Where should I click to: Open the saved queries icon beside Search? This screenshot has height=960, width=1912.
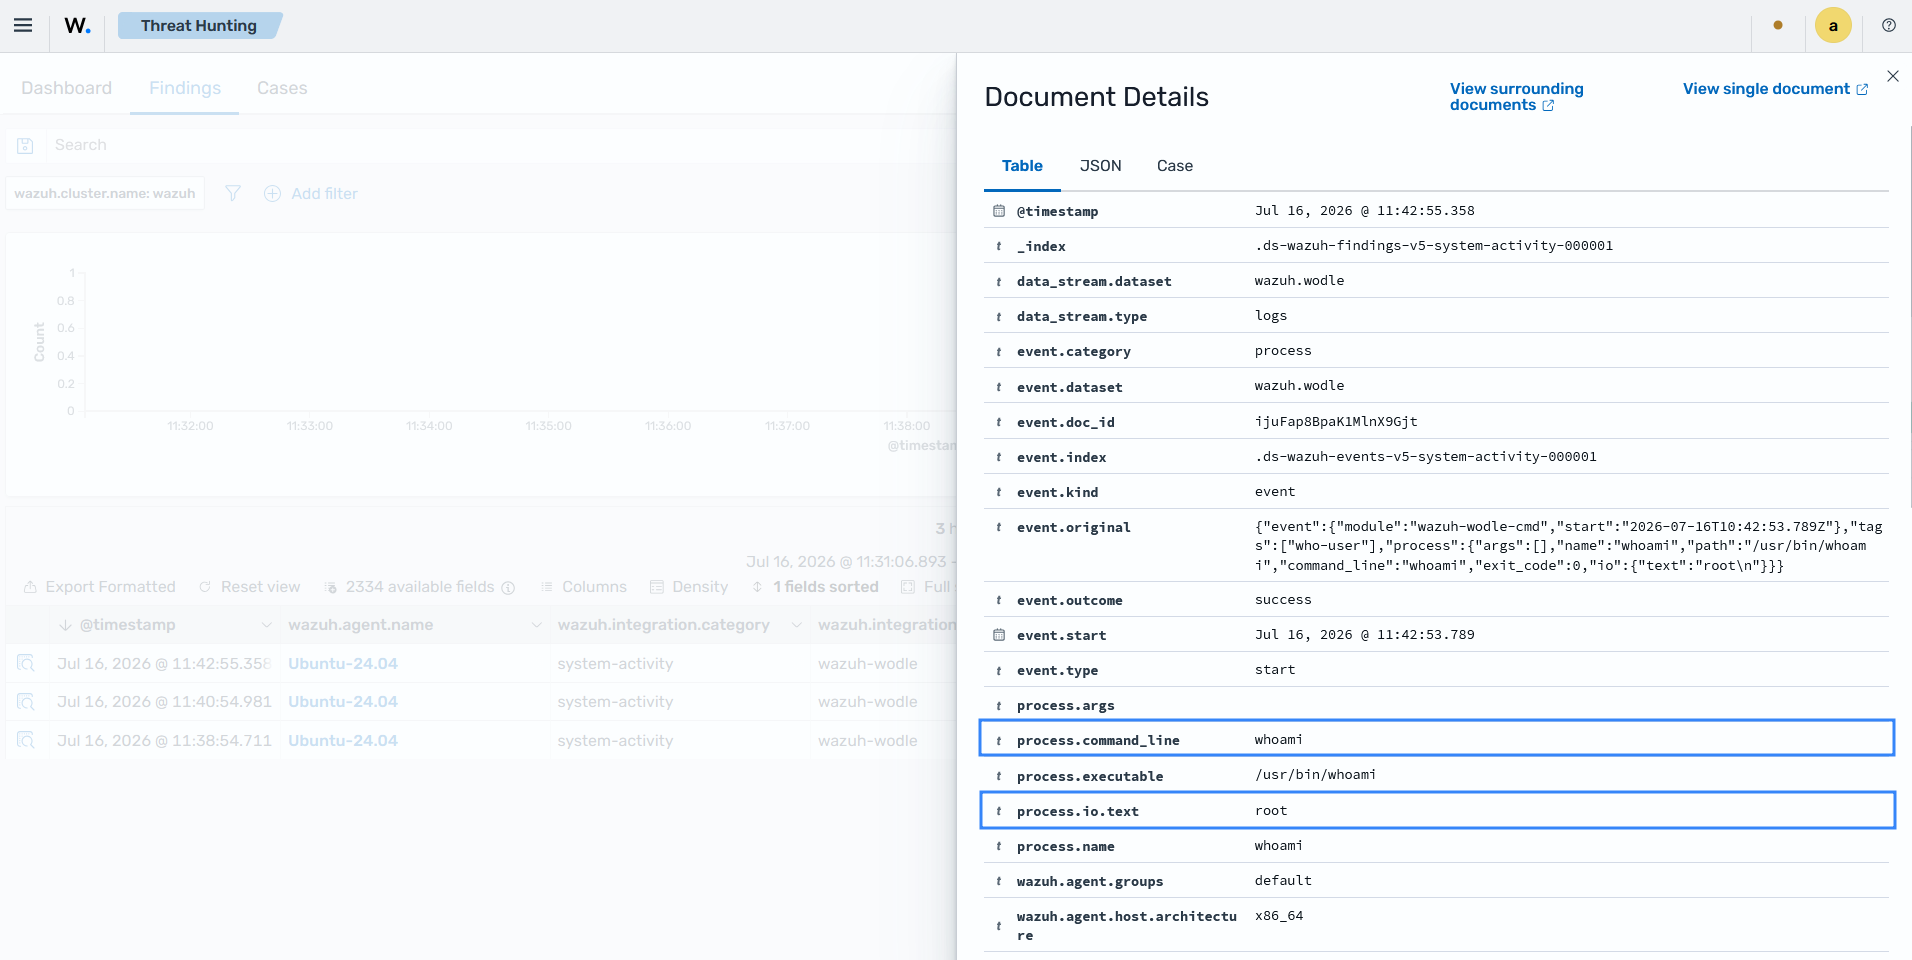coord(26,146)
